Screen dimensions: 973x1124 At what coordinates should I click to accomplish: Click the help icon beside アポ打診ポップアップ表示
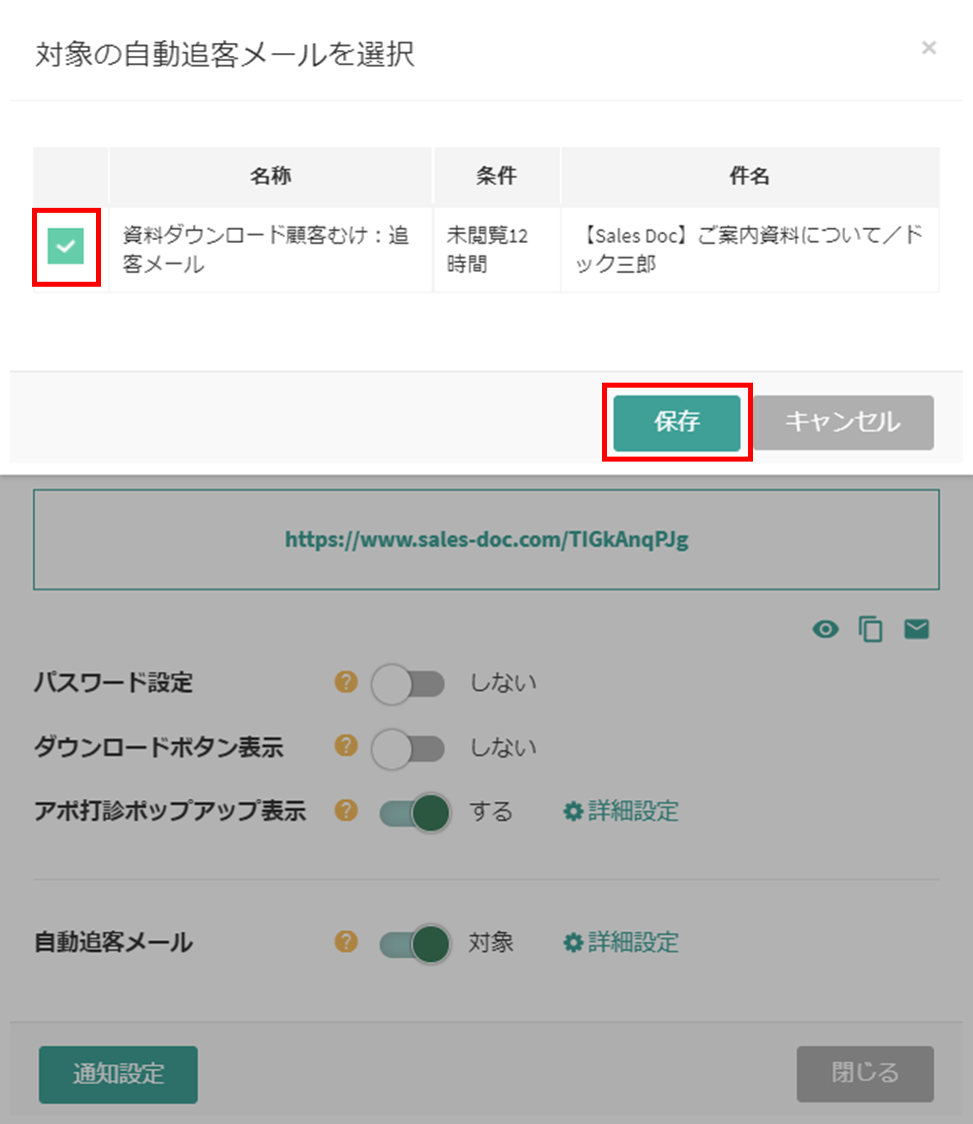(x=345, y=812)
